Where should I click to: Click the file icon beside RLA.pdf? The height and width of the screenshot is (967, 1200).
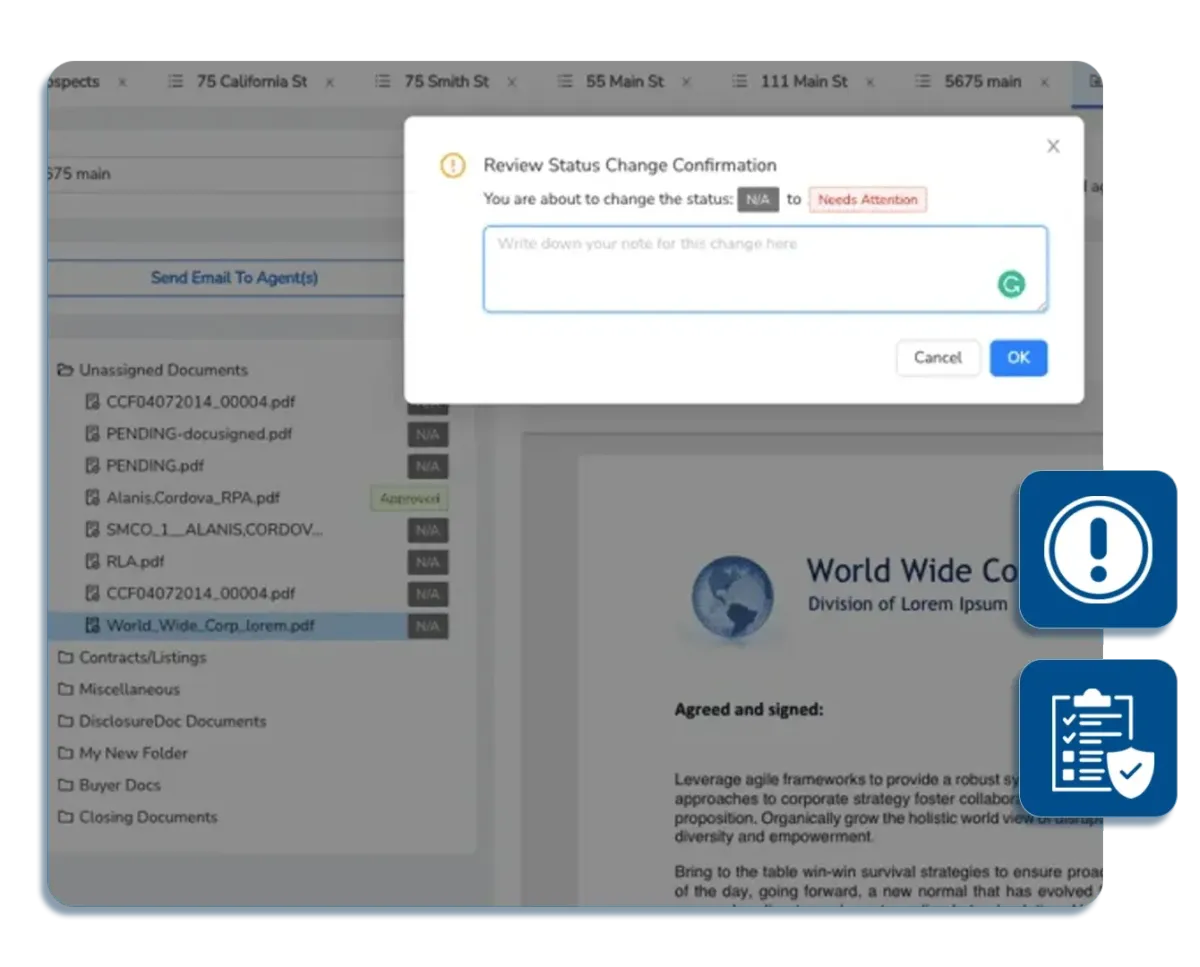[x=93, y=562]
